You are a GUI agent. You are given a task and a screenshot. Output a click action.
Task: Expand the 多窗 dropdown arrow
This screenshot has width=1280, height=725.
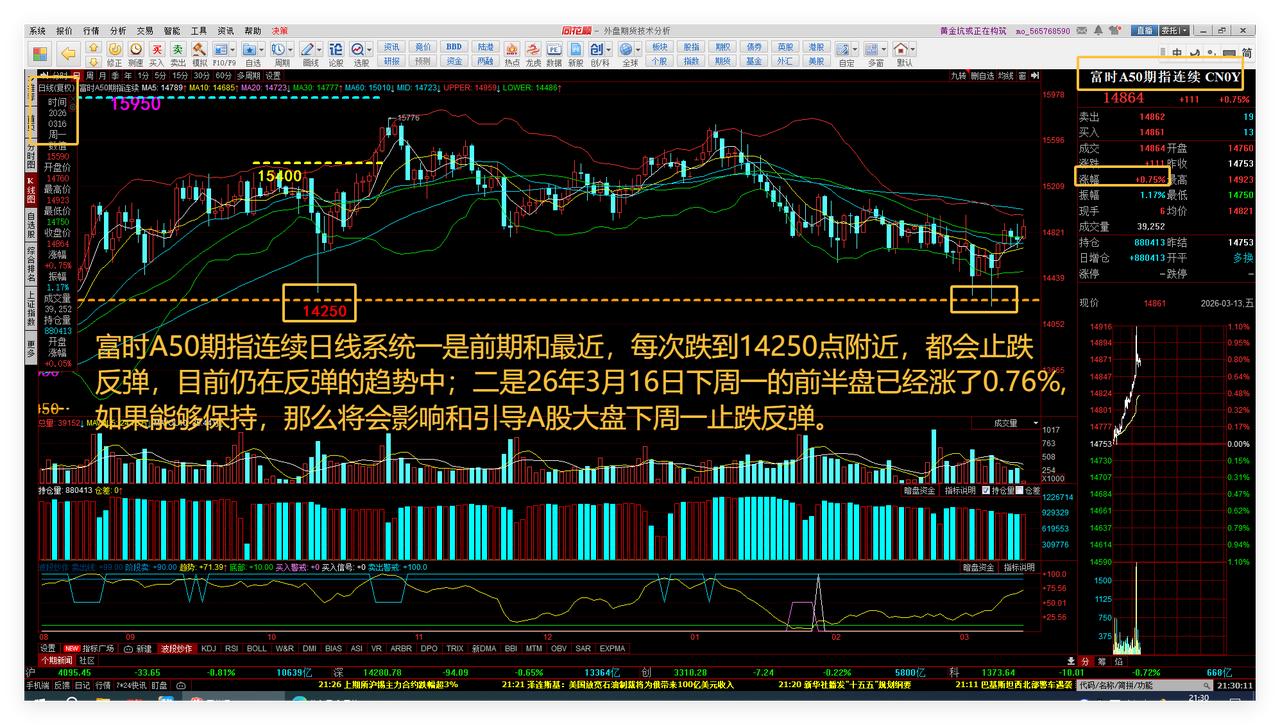point(885,49)
